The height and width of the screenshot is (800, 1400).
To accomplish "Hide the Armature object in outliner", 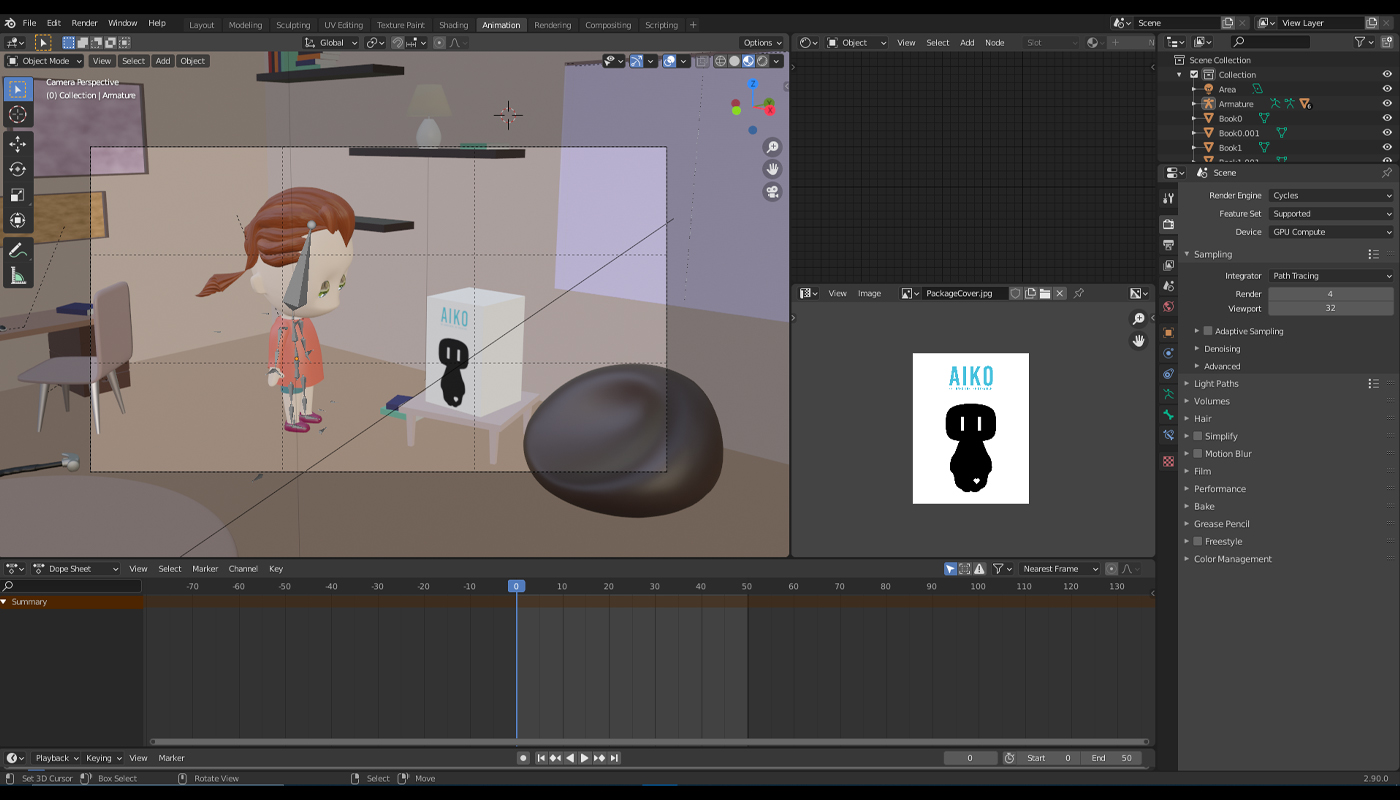I will (1387, 104).
